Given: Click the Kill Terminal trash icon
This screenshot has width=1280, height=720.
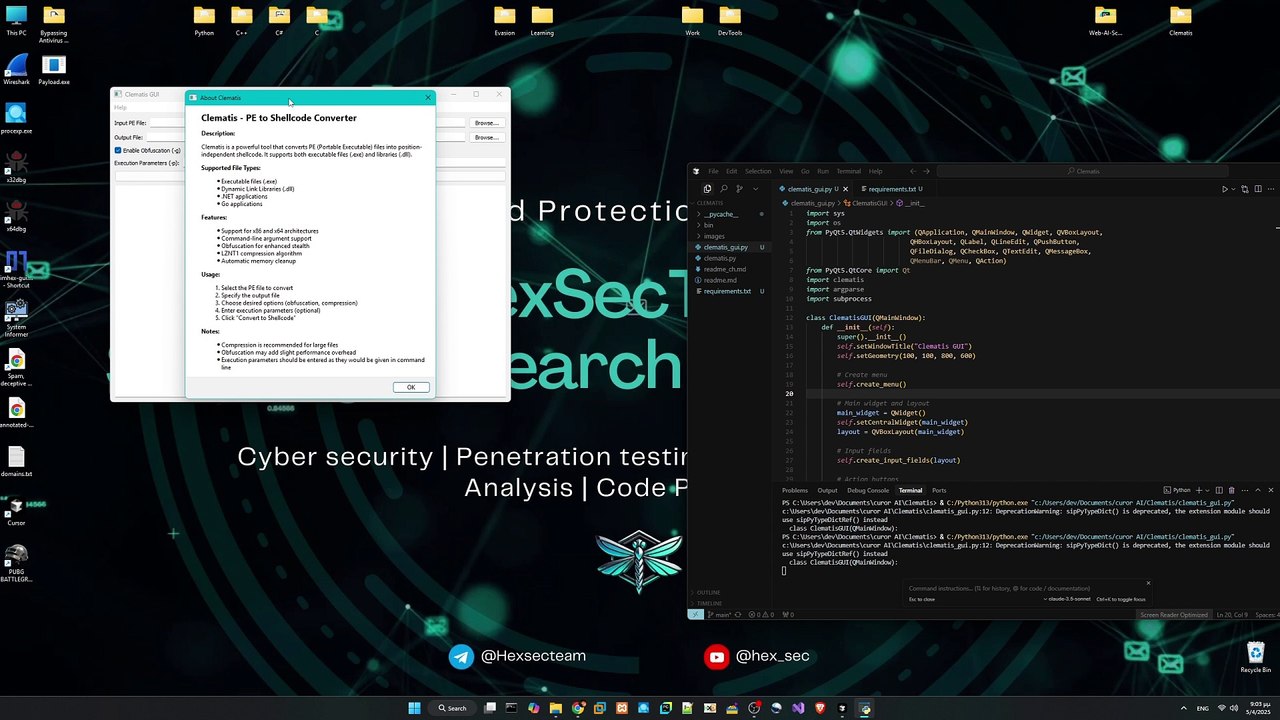Looking at the screenshot, I should (x=1231, y=490).
